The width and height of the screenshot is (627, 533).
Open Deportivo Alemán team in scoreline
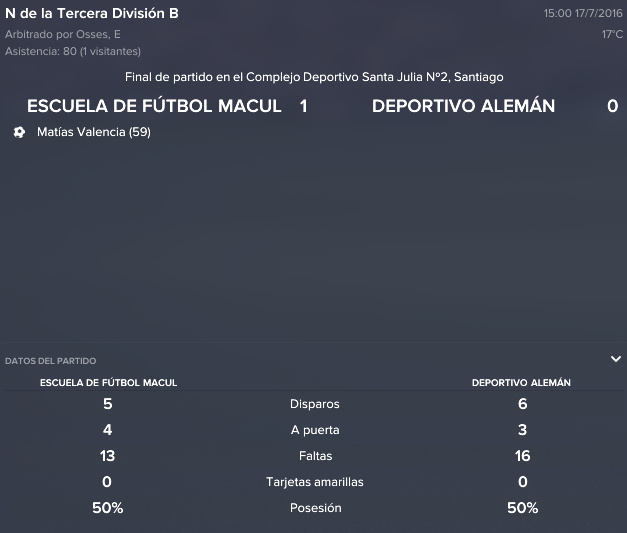click(463, 106)
